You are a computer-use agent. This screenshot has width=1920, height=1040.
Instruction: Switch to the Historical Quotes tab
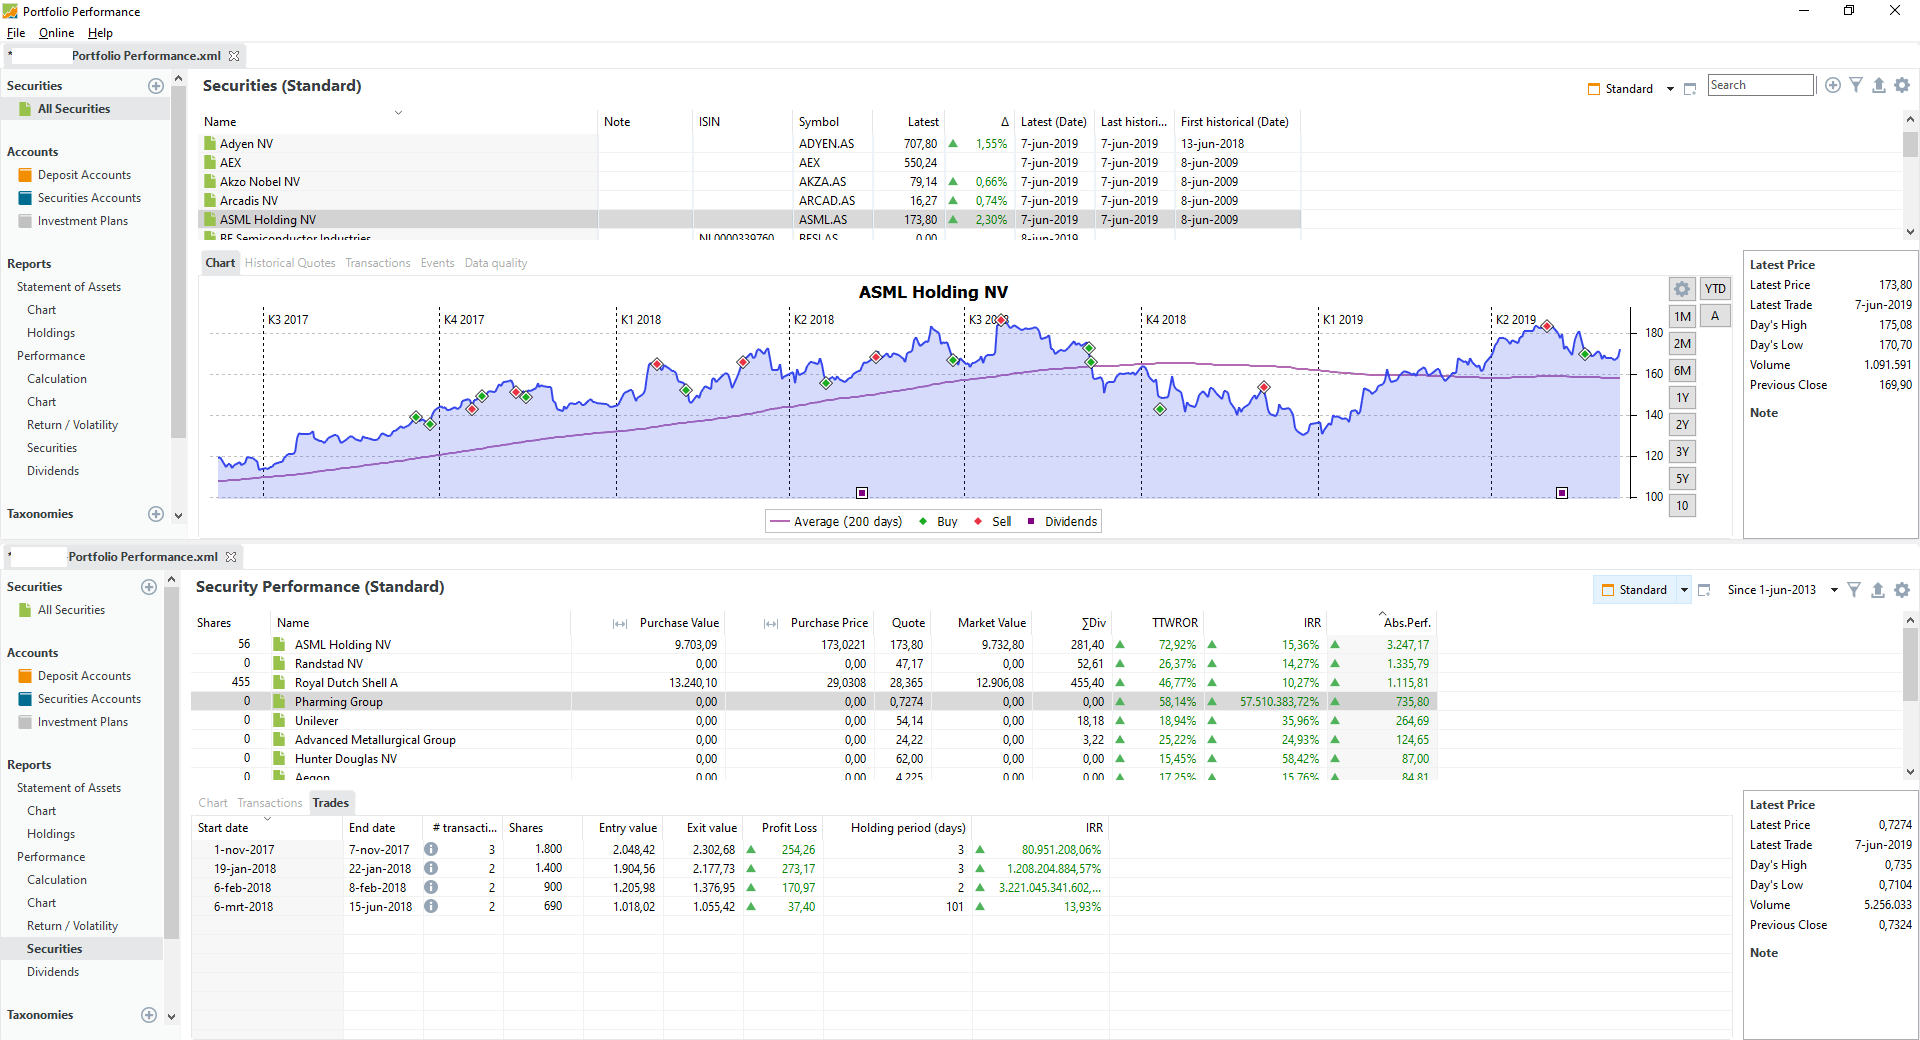click(x=290, y=263)
